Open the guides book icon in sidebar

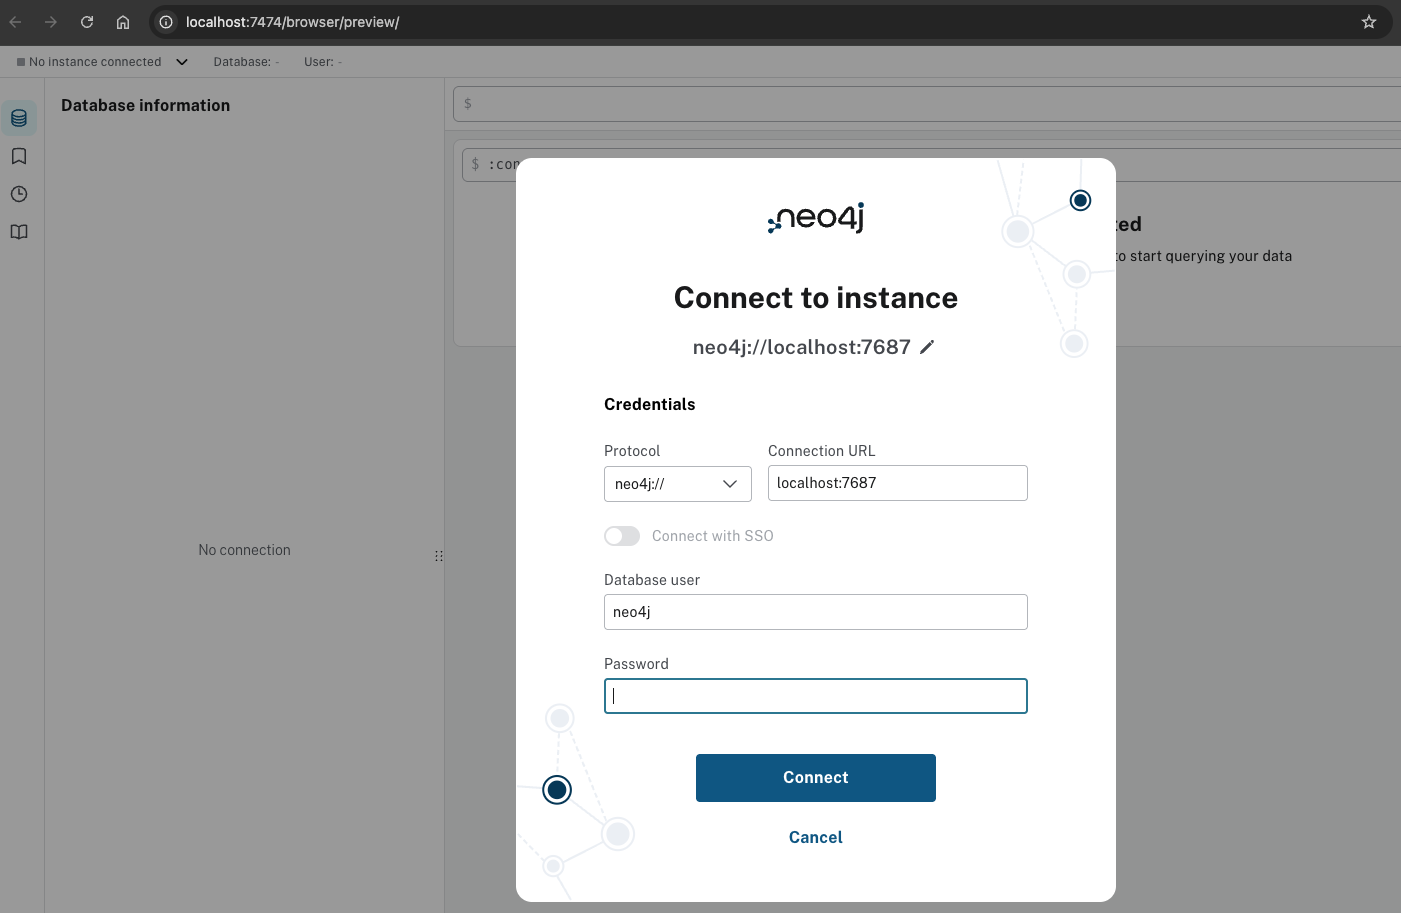[x=19, y=232]
